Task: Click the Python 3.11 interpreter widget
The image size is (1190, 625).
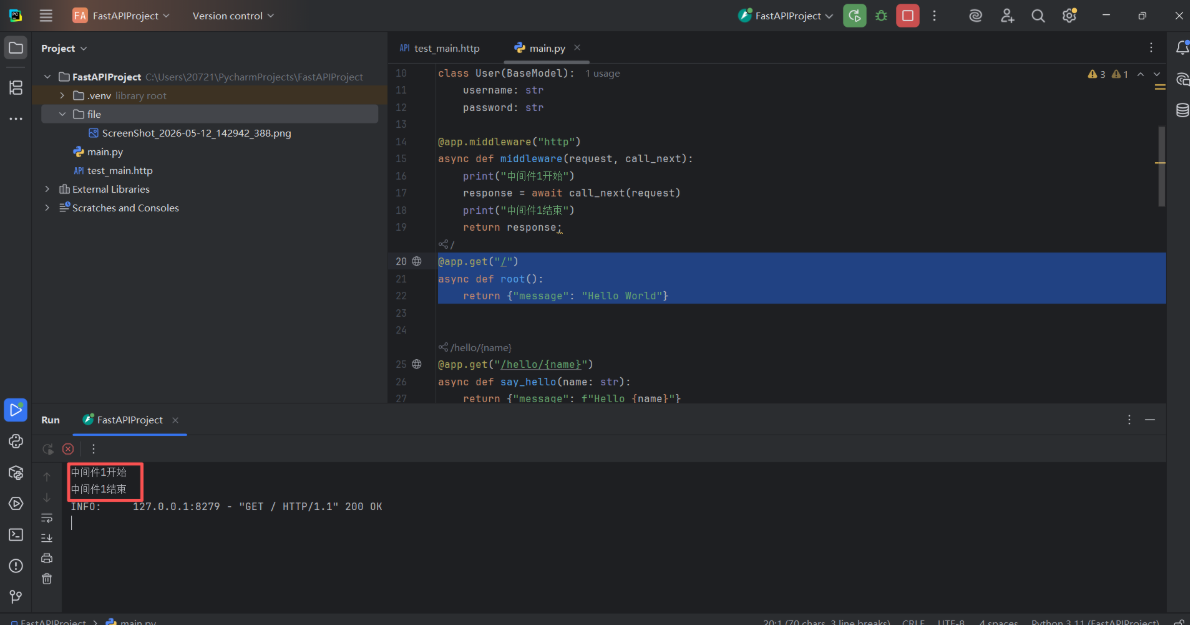Action: pos(1095,621)
